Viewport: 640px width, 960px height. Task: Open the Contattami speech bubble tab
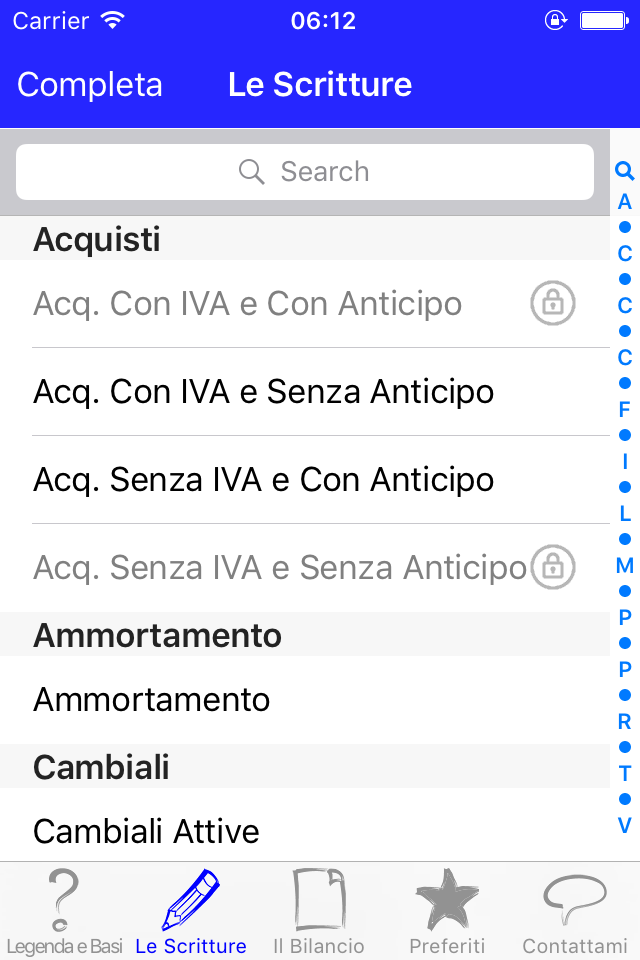575,912
